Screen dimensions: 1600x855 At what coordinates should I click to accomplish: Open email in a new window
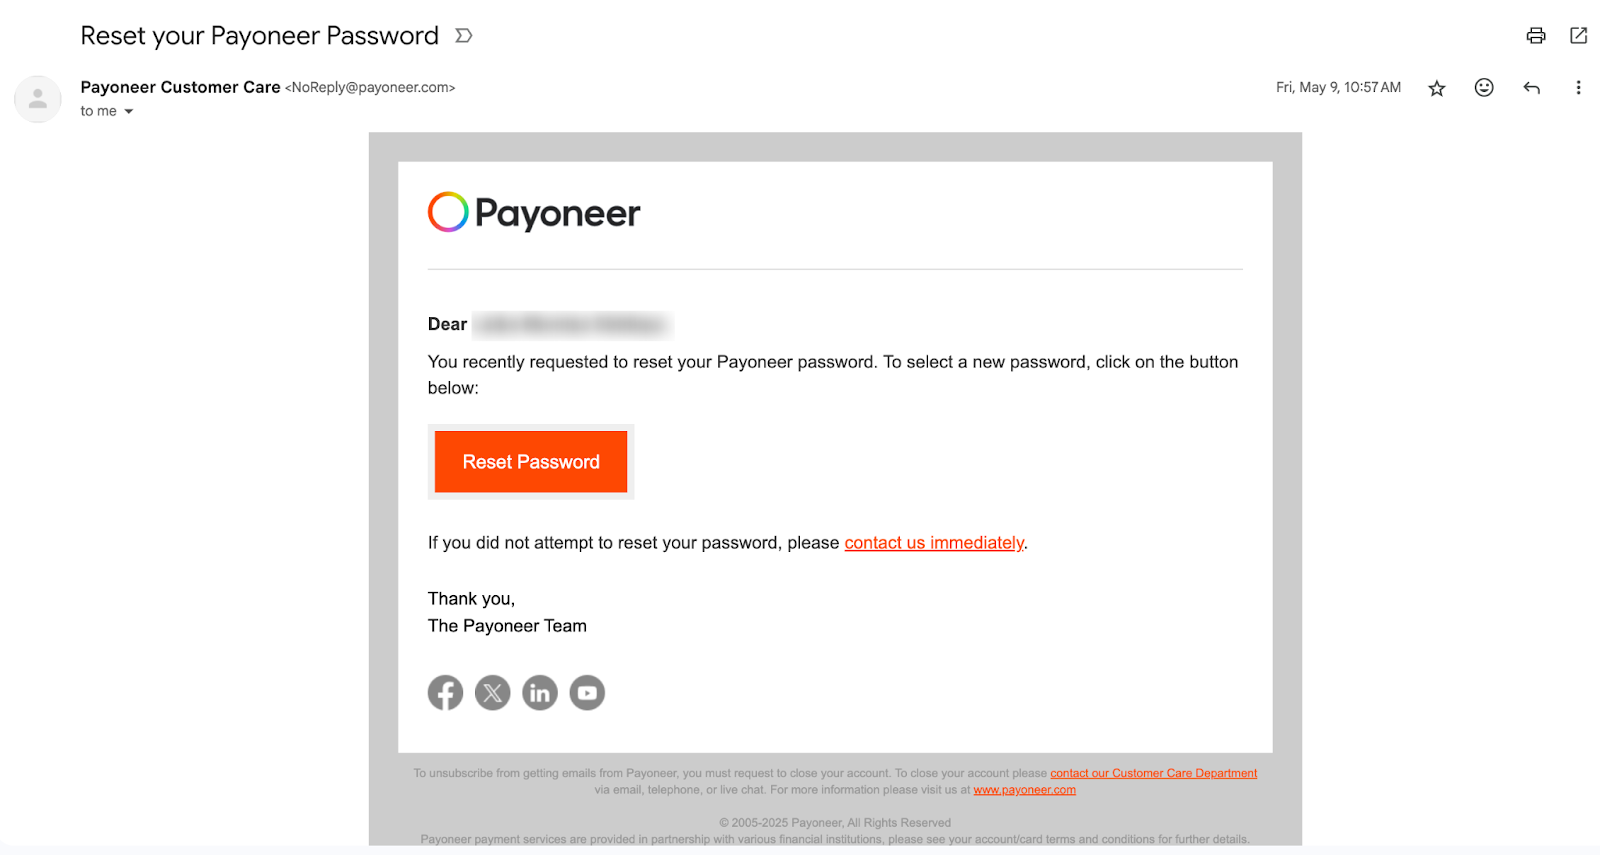tap(1578, 35)
